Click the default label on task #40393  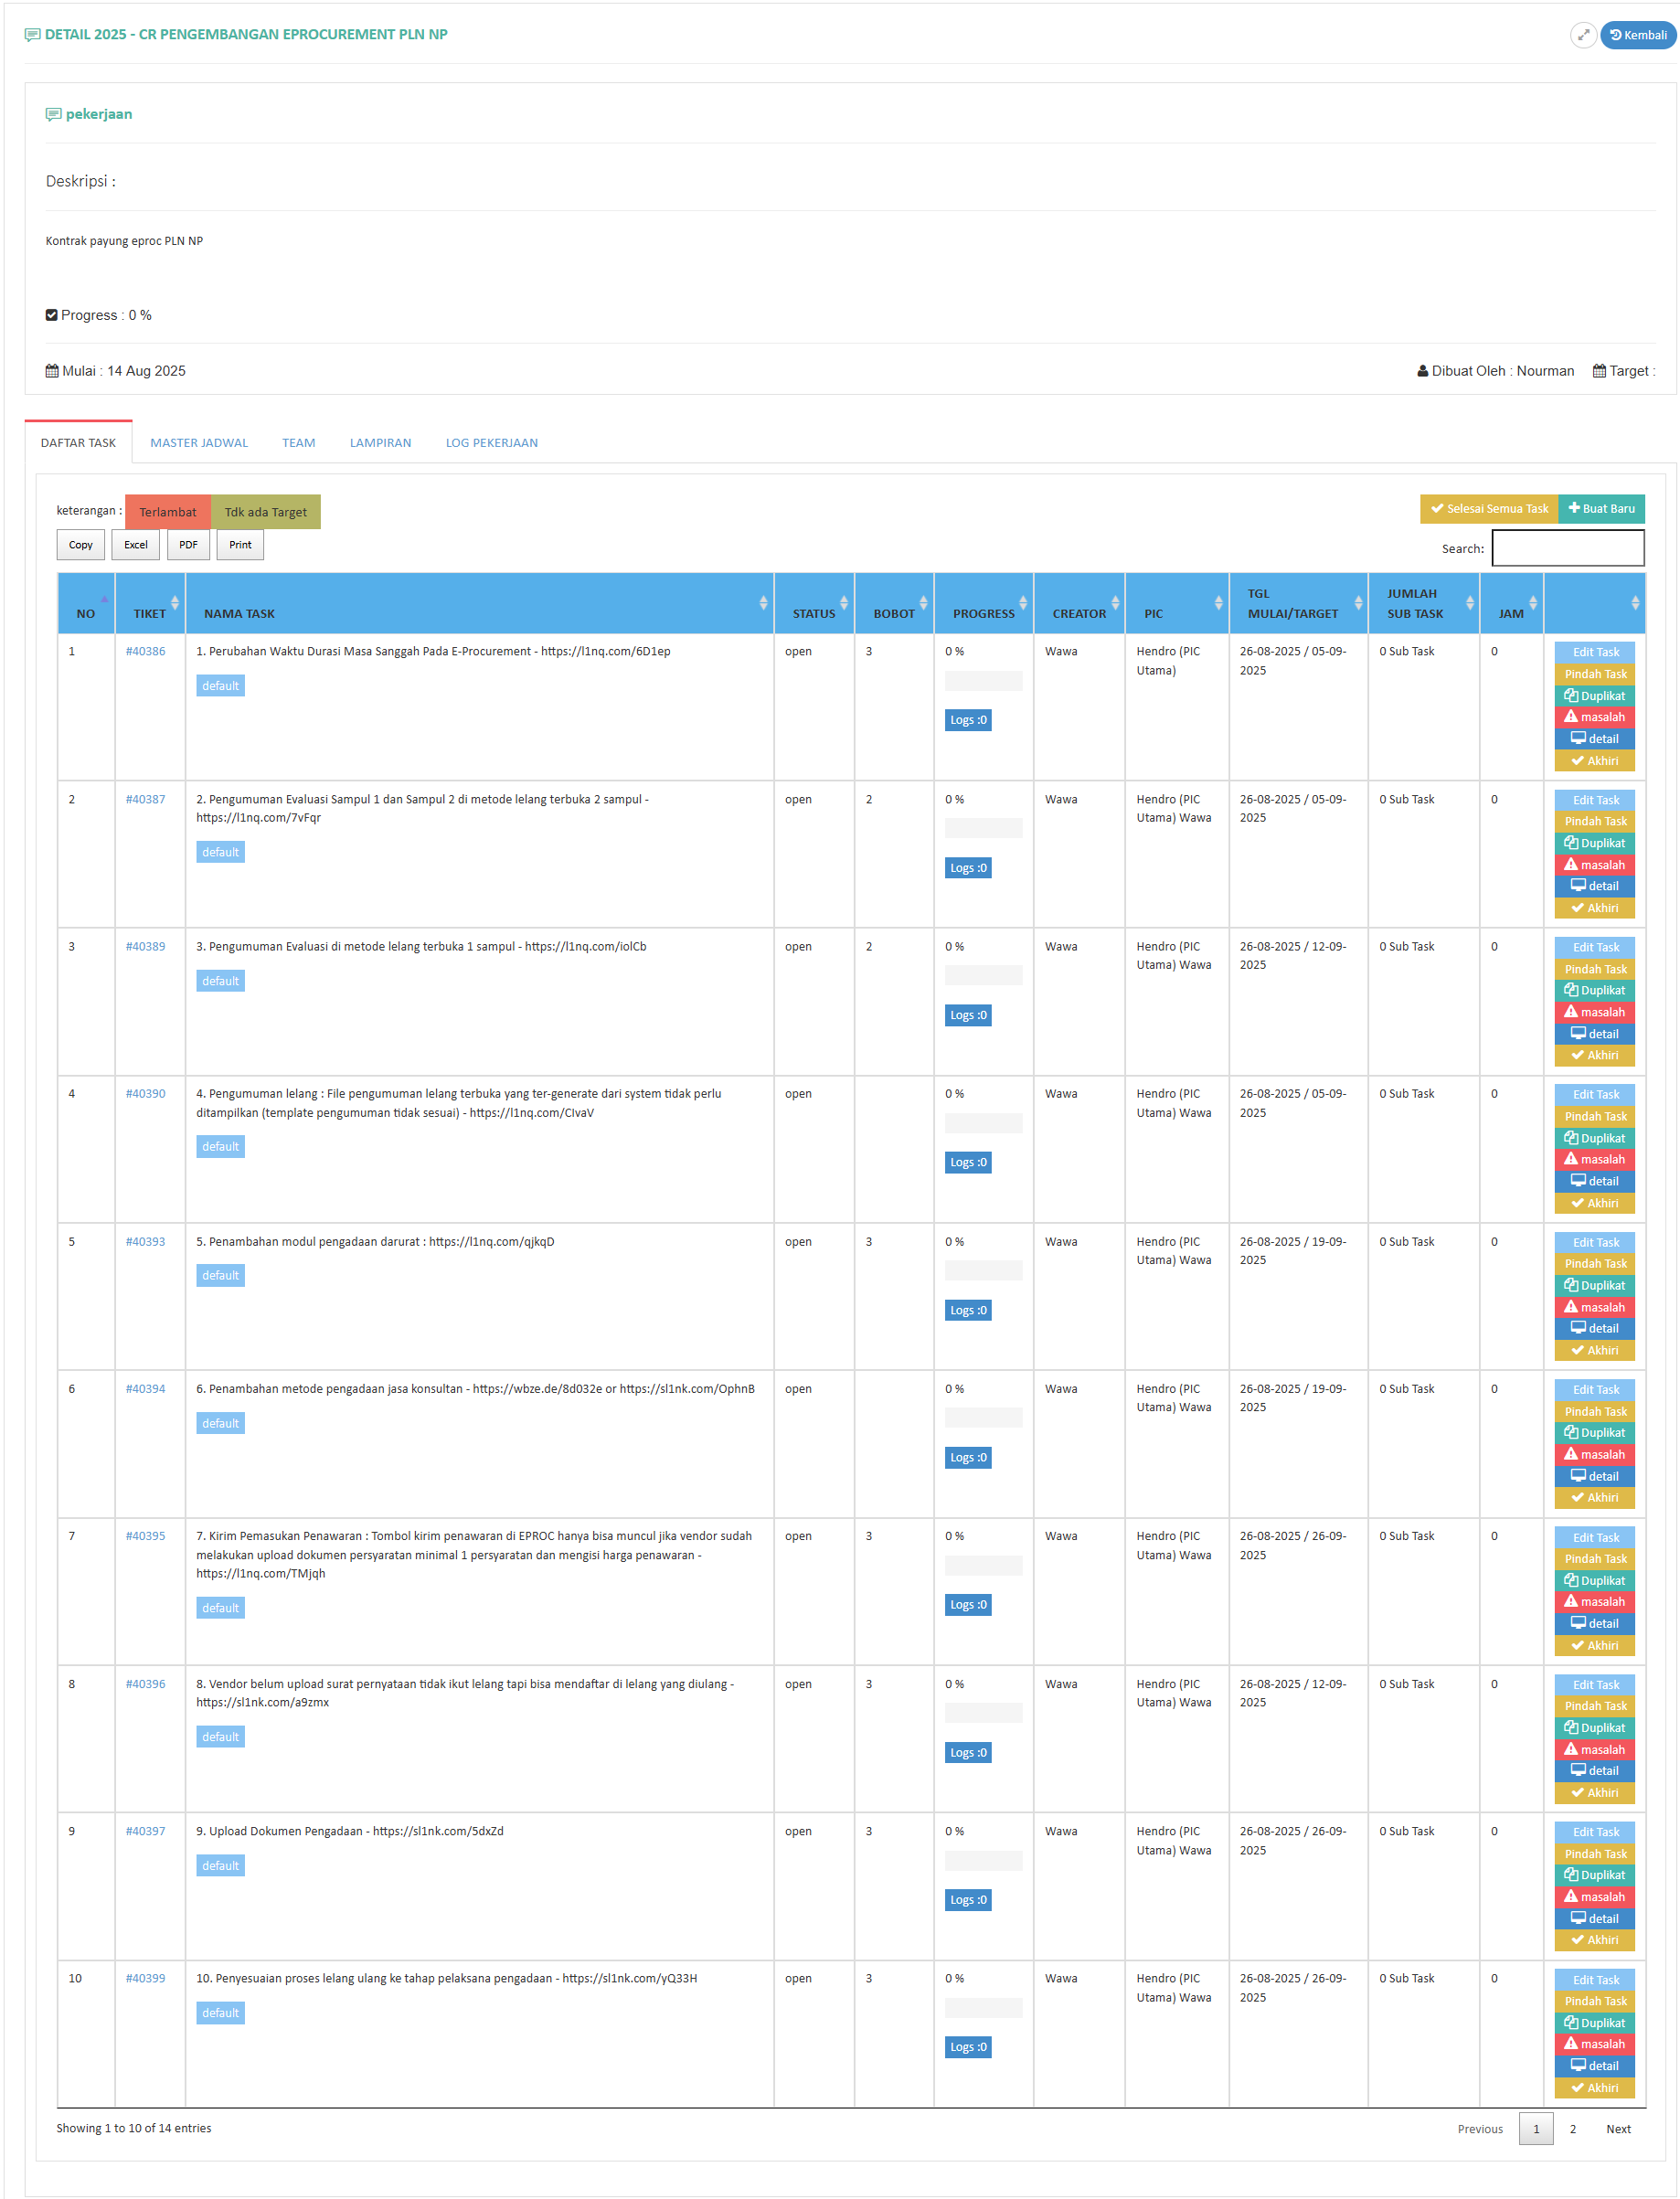(x=220, y=1276)
